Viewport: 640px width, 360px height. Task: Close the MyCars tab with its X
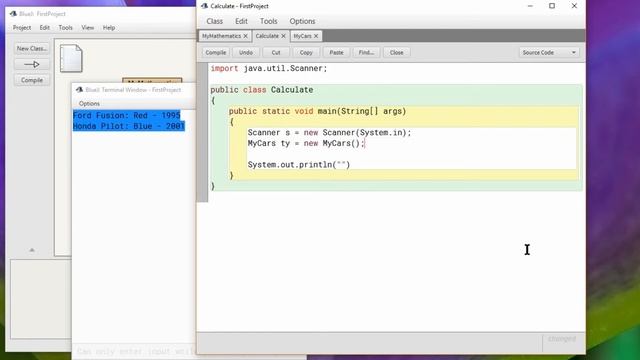(x=316, y=36)
